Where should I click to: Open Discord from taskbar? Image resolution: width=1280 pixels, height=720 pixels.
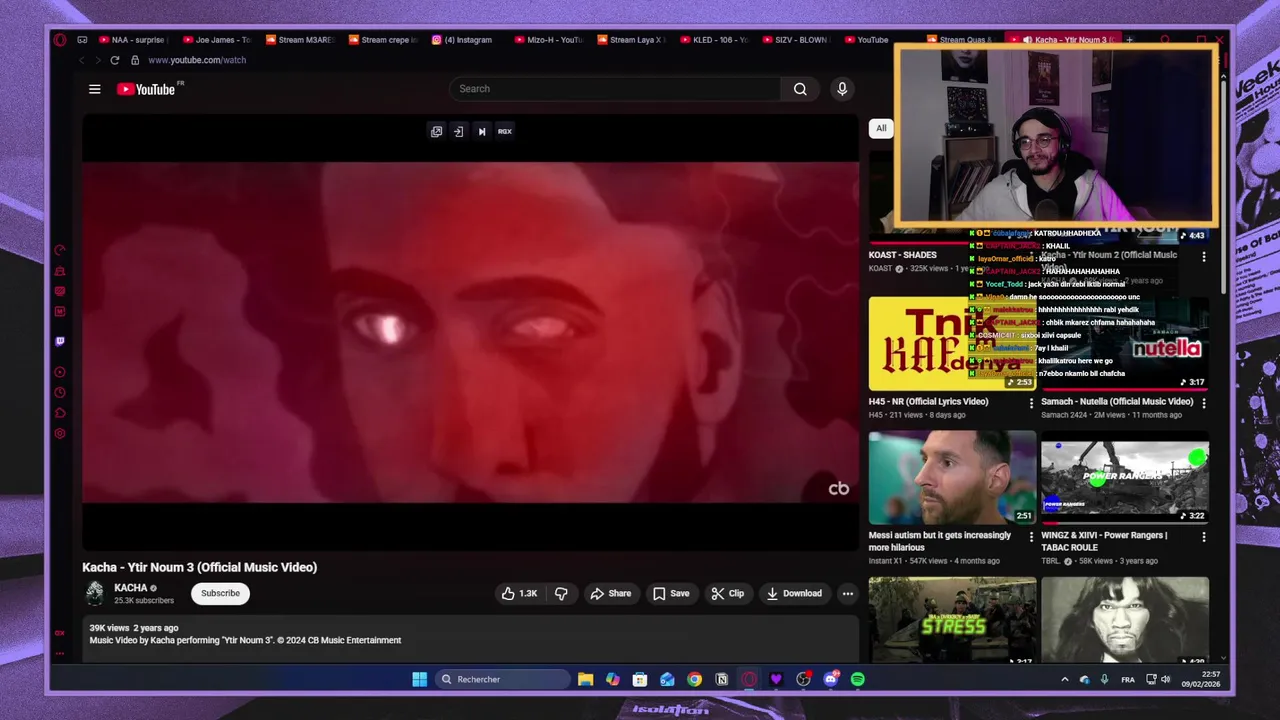(831, 679)
